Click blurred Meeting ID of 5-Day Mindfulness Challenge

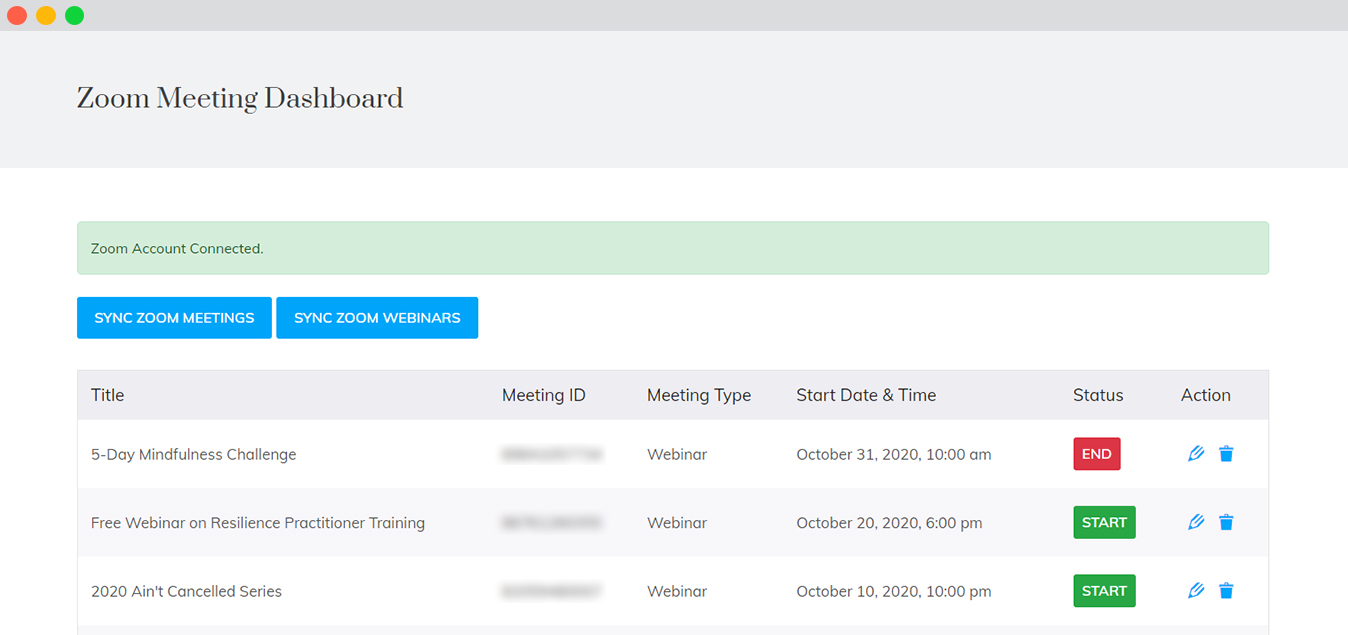coord(552,454)
